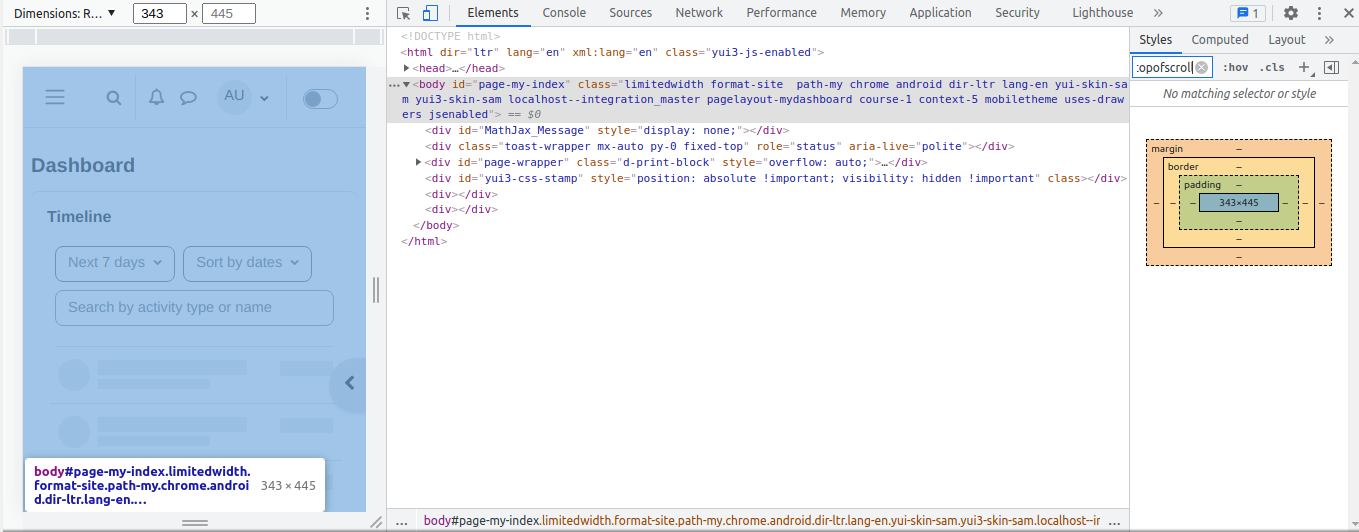The width and height of the screenshot is (1359, 532).
Task: Toggle the :hov element state button
Action: point(1236,67)
